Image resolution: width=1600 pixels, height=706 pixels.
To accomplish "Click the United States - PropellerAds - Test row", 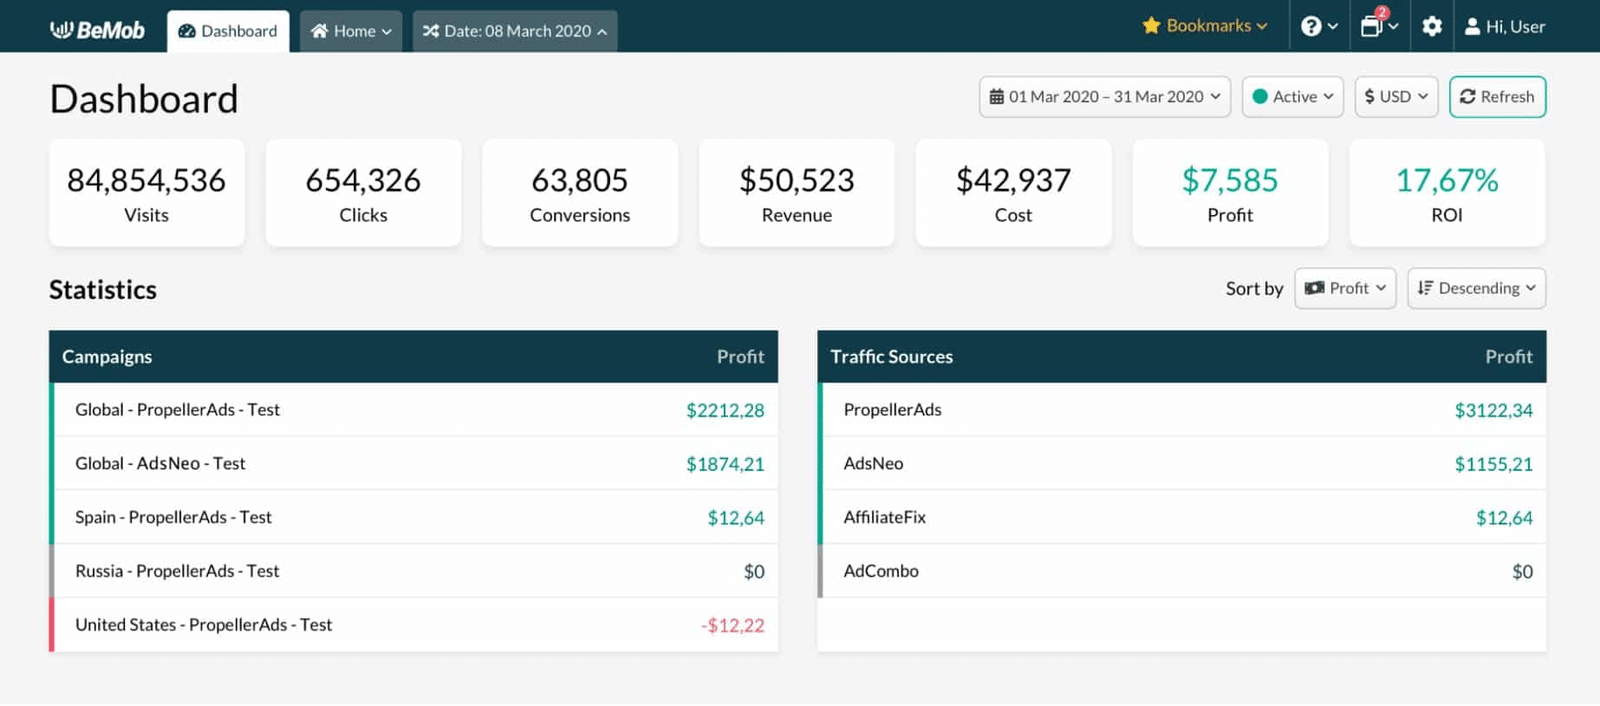I will click(204, 625).
